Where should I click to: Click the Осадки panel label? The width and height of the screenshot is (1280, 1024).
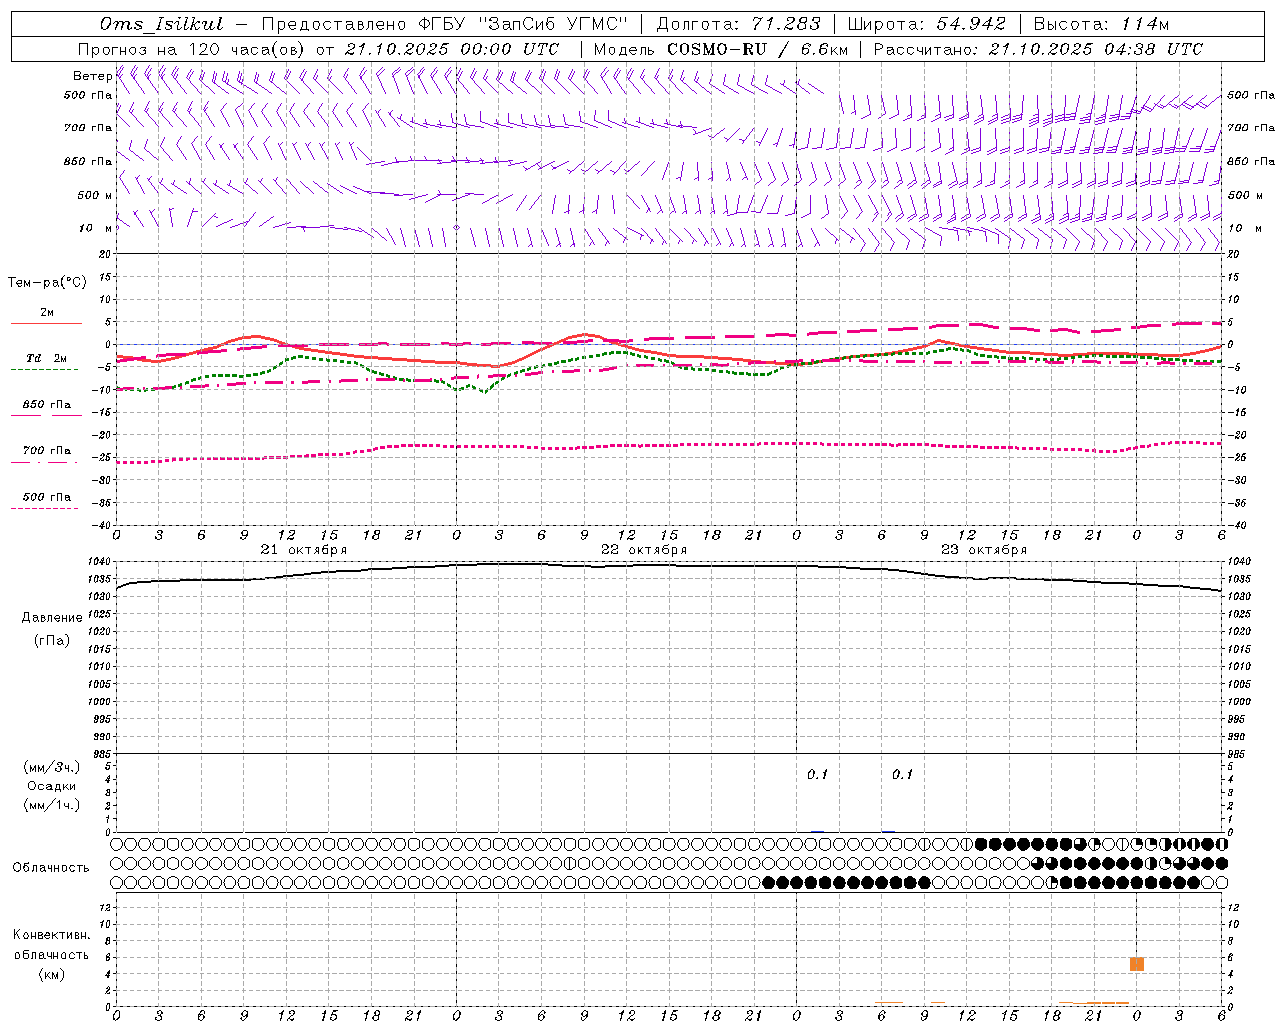52,786
